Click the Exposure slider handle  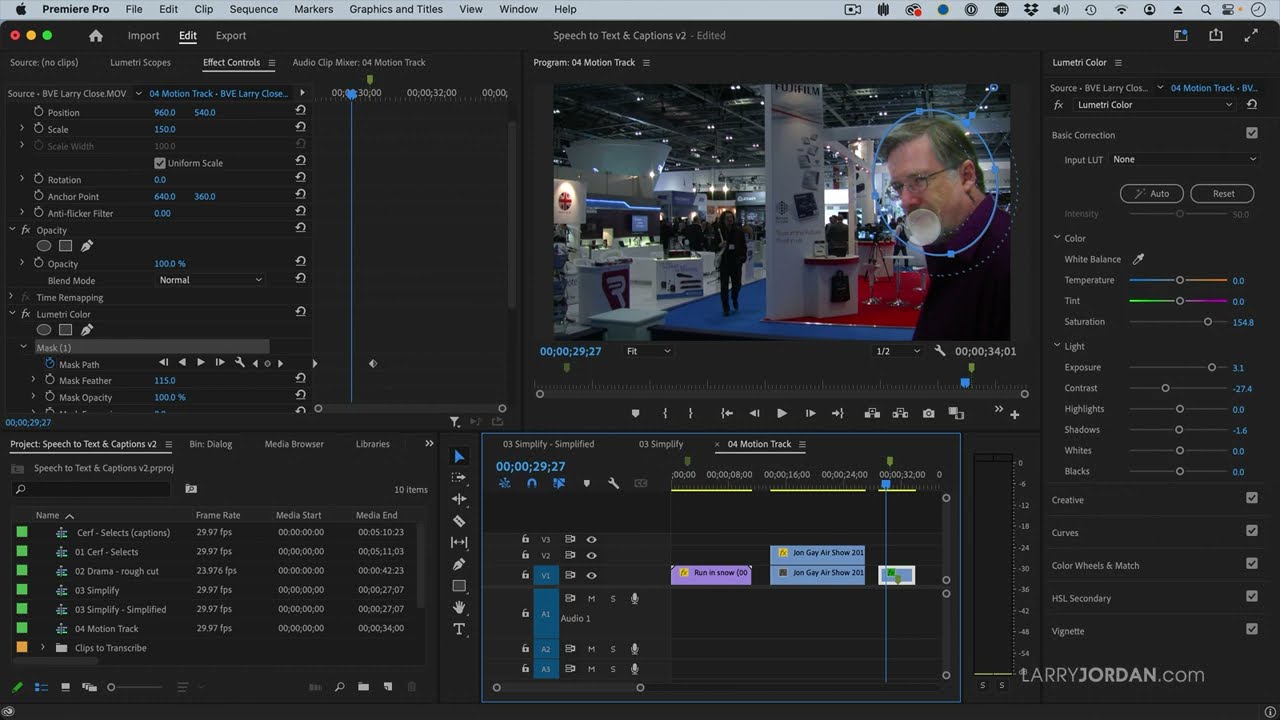(x=1212, y=368)
